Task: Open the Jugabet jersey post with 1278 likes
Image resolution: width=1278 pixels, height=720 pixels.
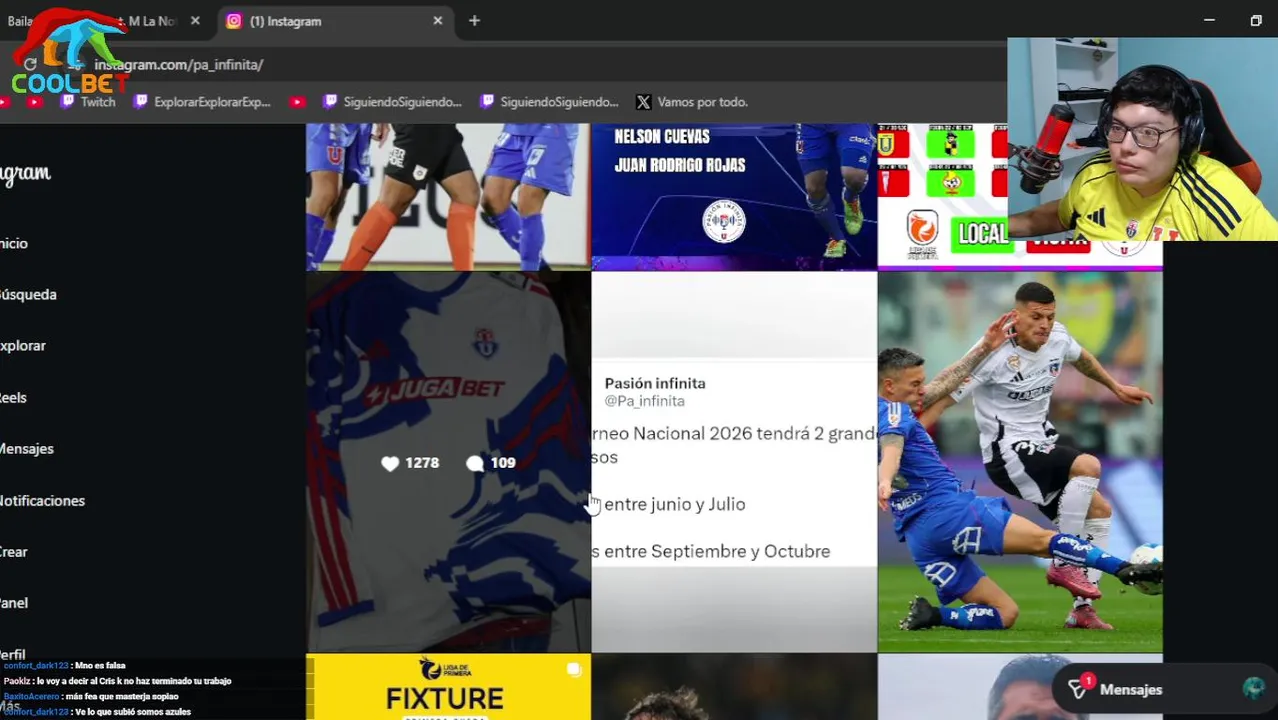Action: coord(448,462)
